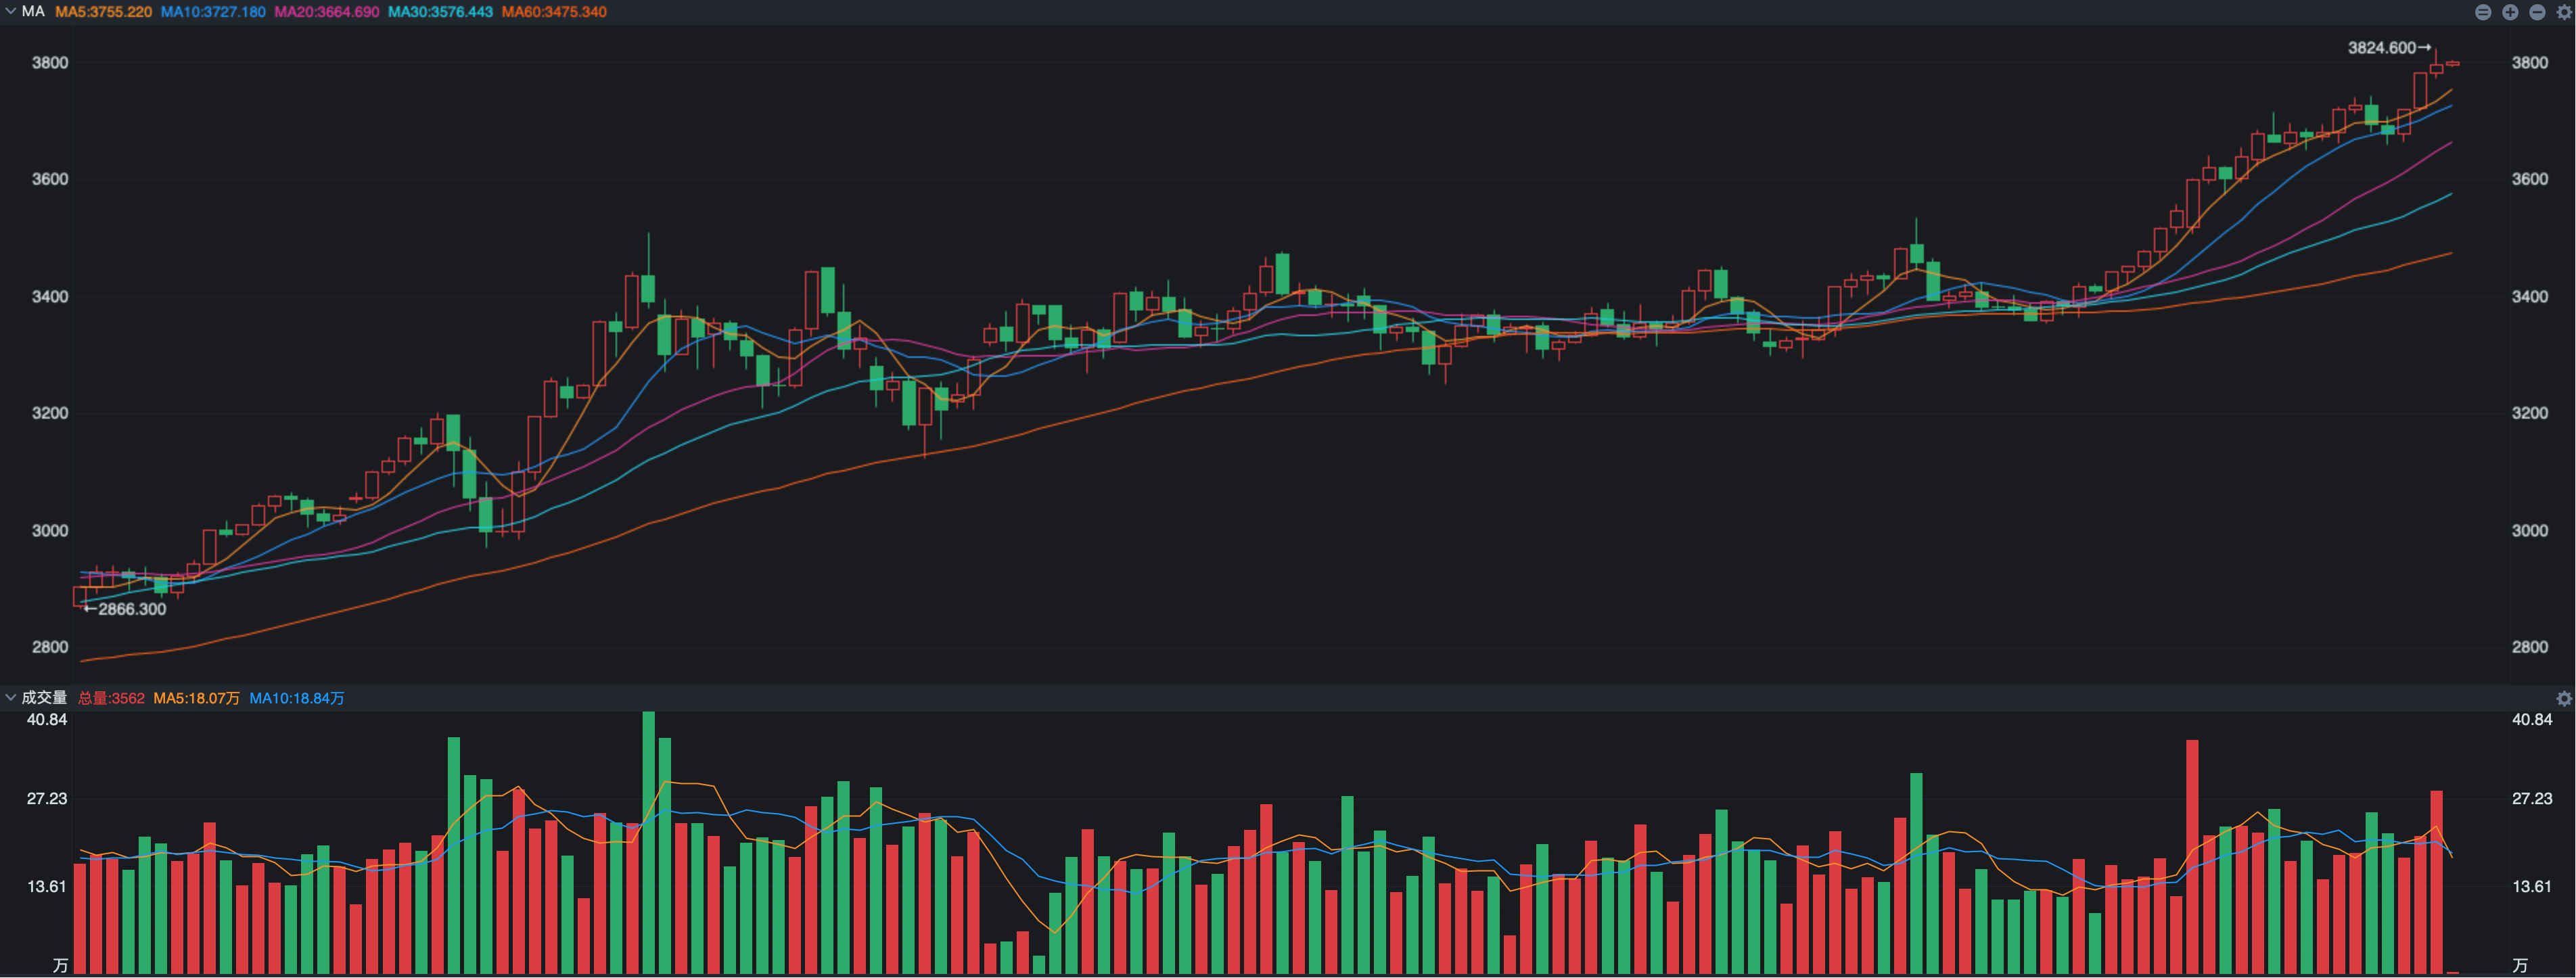The width and height of the screenshot is (2576, 978).
Task: Collapse the MA indicator chevron
Action: pyautogui.click(x=10, y=12)
